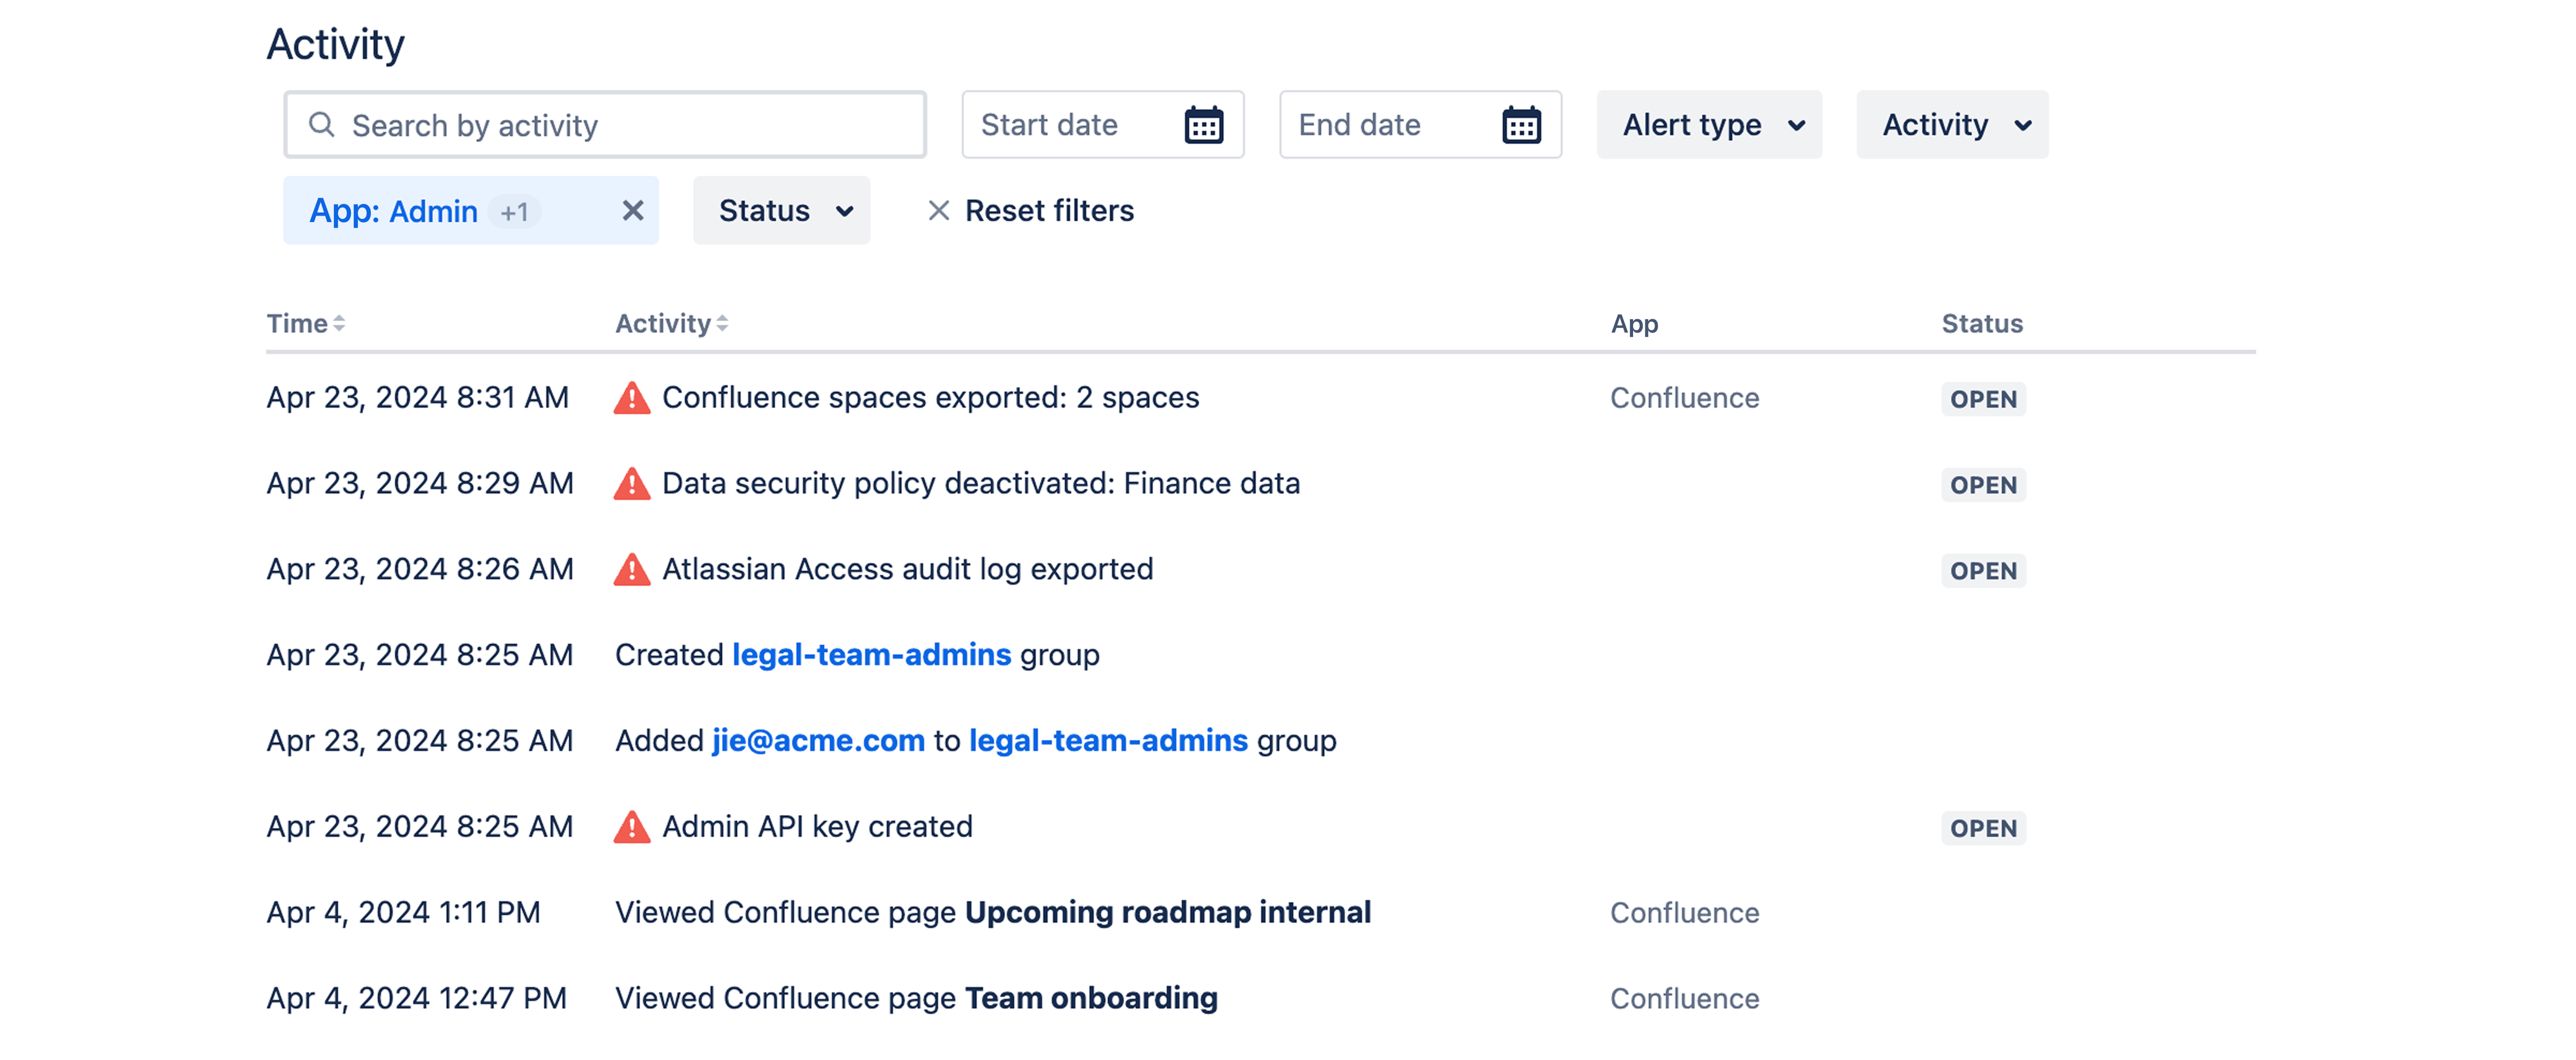2576x1060 pixels.
Task: Open legal-team-admins link in Created row
Action: (x=871, y=655)
